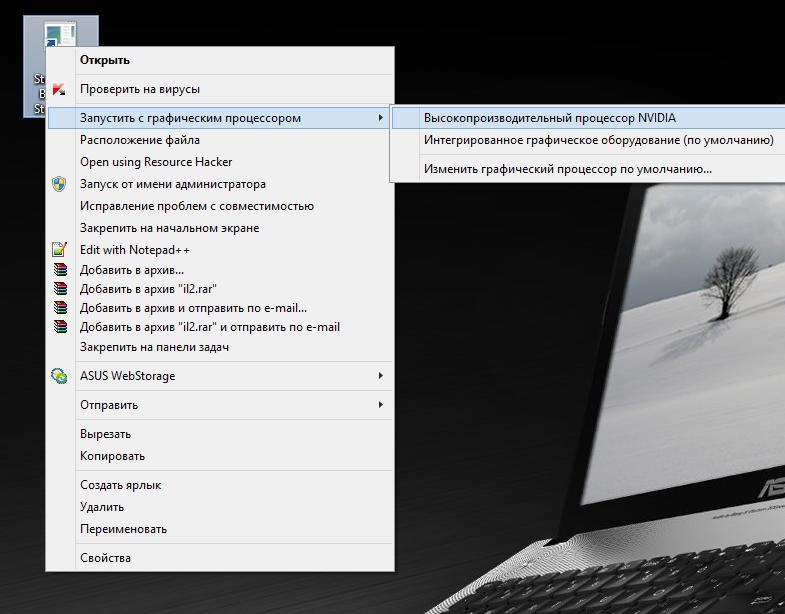Open the 'ASUS WebStorage' menu entry
The width and height of the screenshot is (785, 614).
220,376
